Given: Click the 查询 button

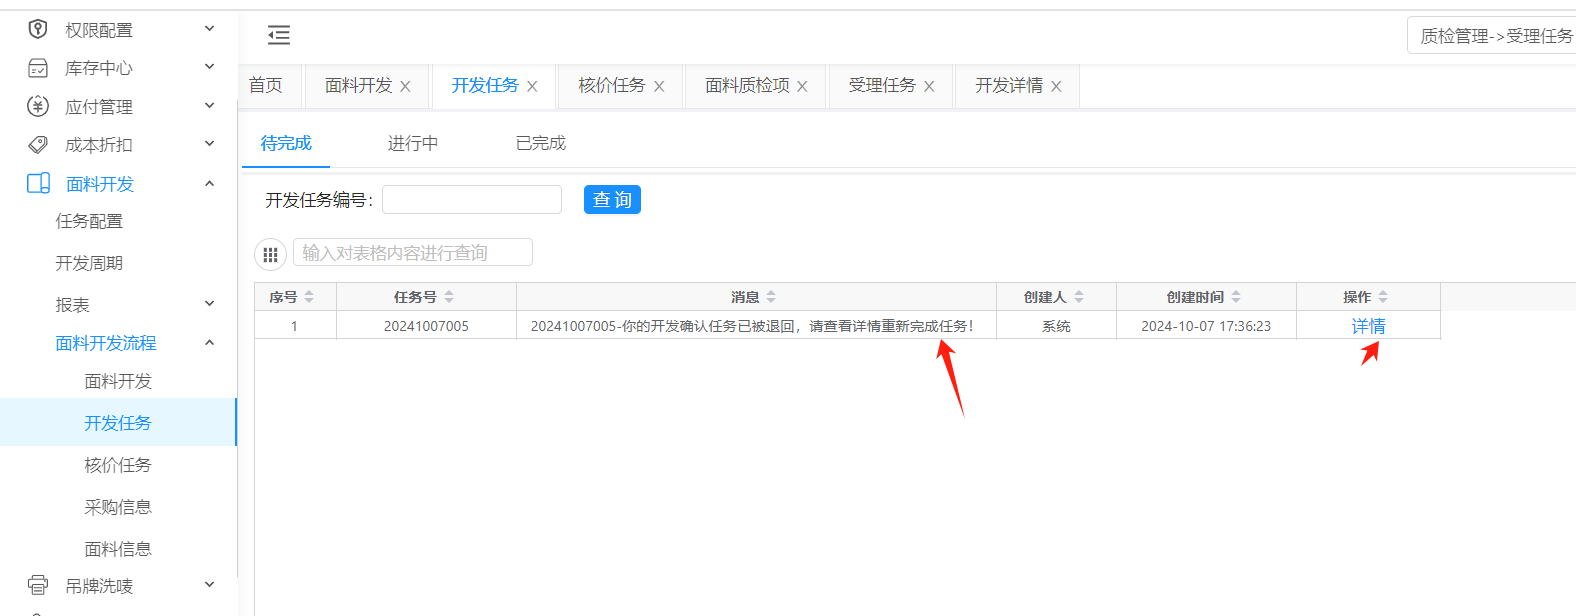Looking at the screenshot, I should pyautogui.click(x=612, y=200).
